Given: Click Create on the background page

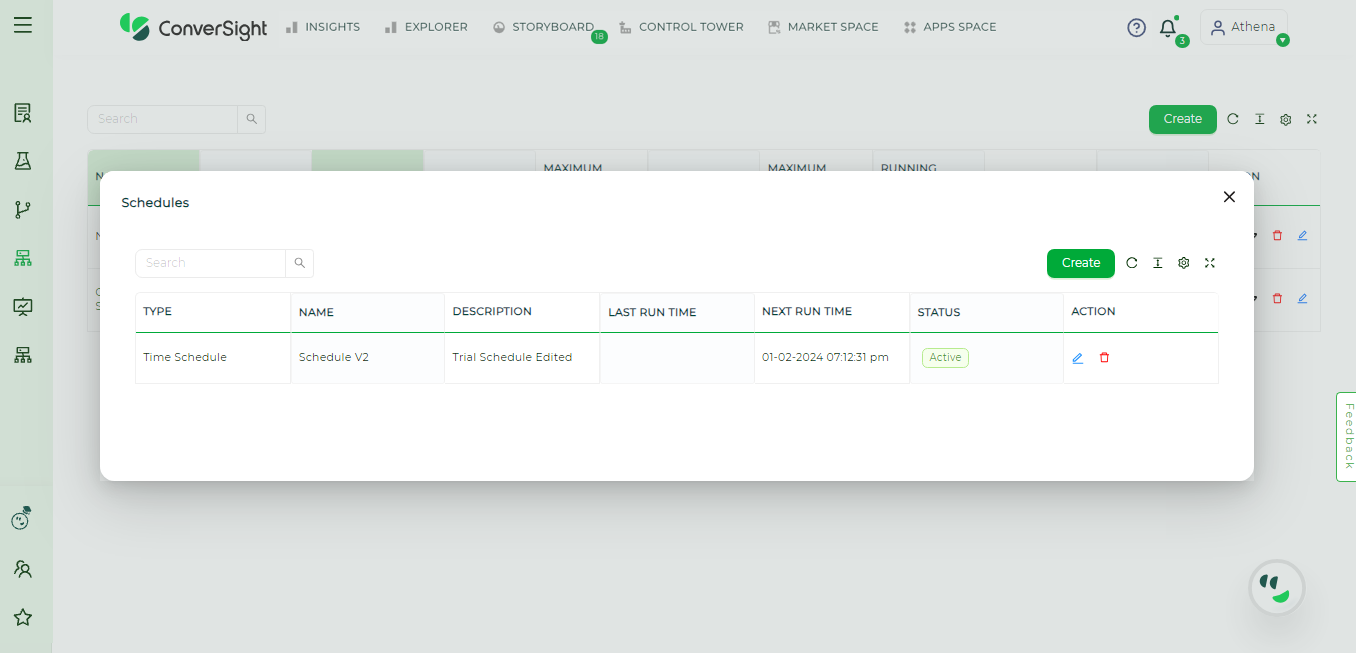Looking at the screenshot, I should [1183, 119].
